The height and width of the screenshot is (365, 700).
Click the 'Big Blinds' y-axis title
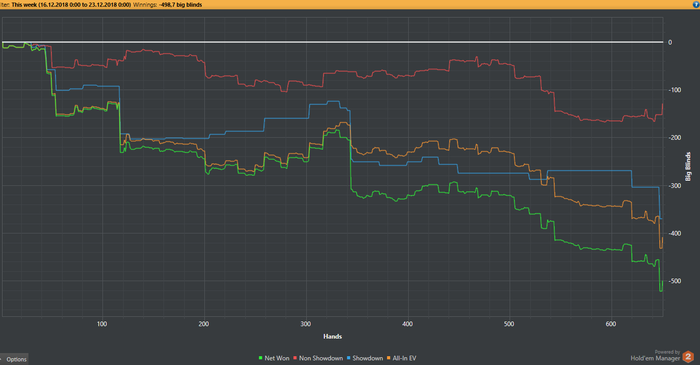click(688, 166)
